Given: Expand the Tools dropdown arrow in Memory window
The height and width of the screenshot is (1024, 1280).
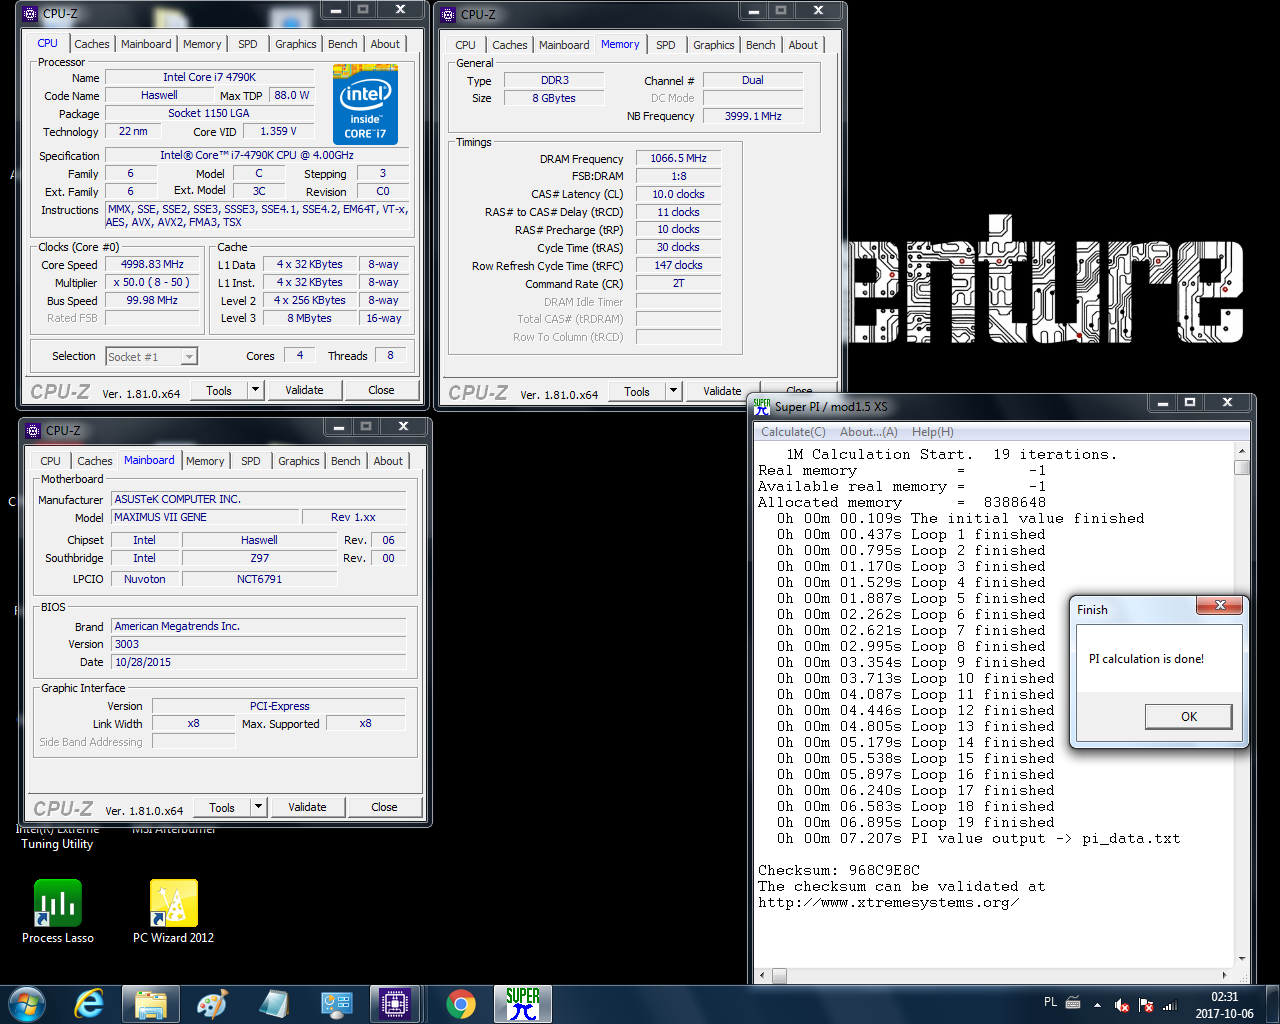Looking at the screenshot, I should pos(674,391).
